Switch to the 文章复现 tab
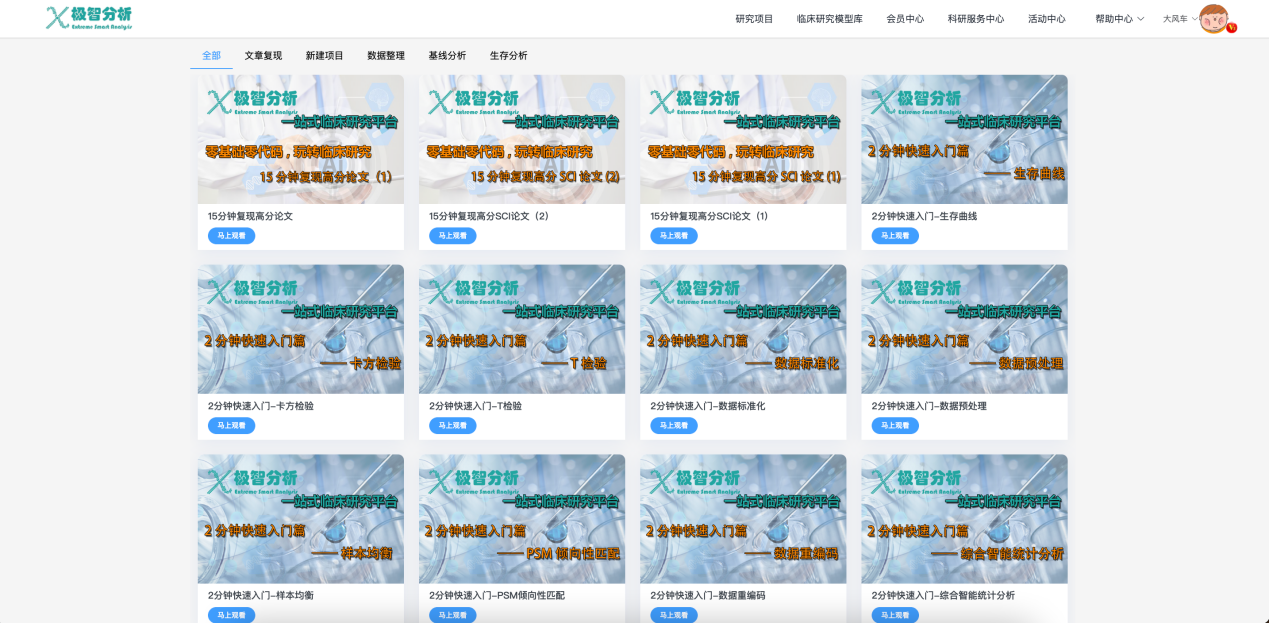 [263, 56]
